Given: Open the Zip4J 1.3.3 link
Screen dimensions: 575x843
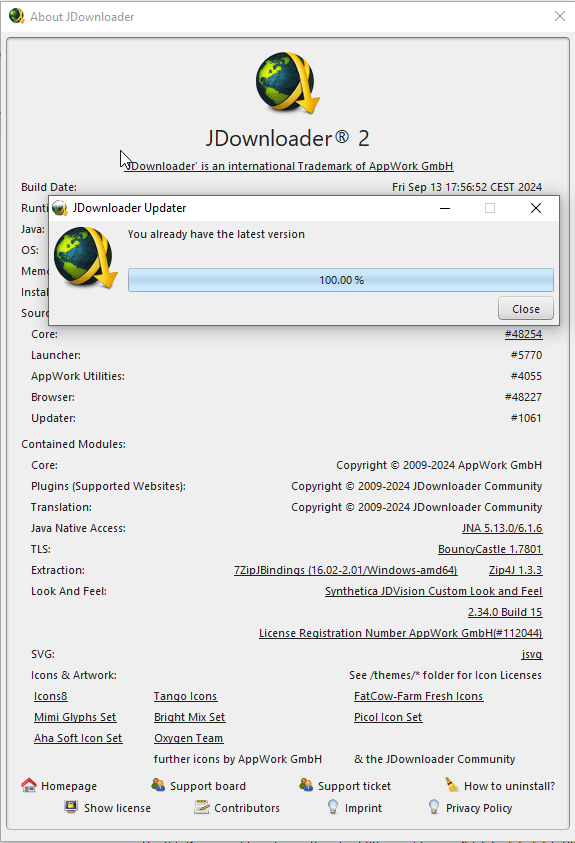Looking at the screenshot, I should point(515,570).
